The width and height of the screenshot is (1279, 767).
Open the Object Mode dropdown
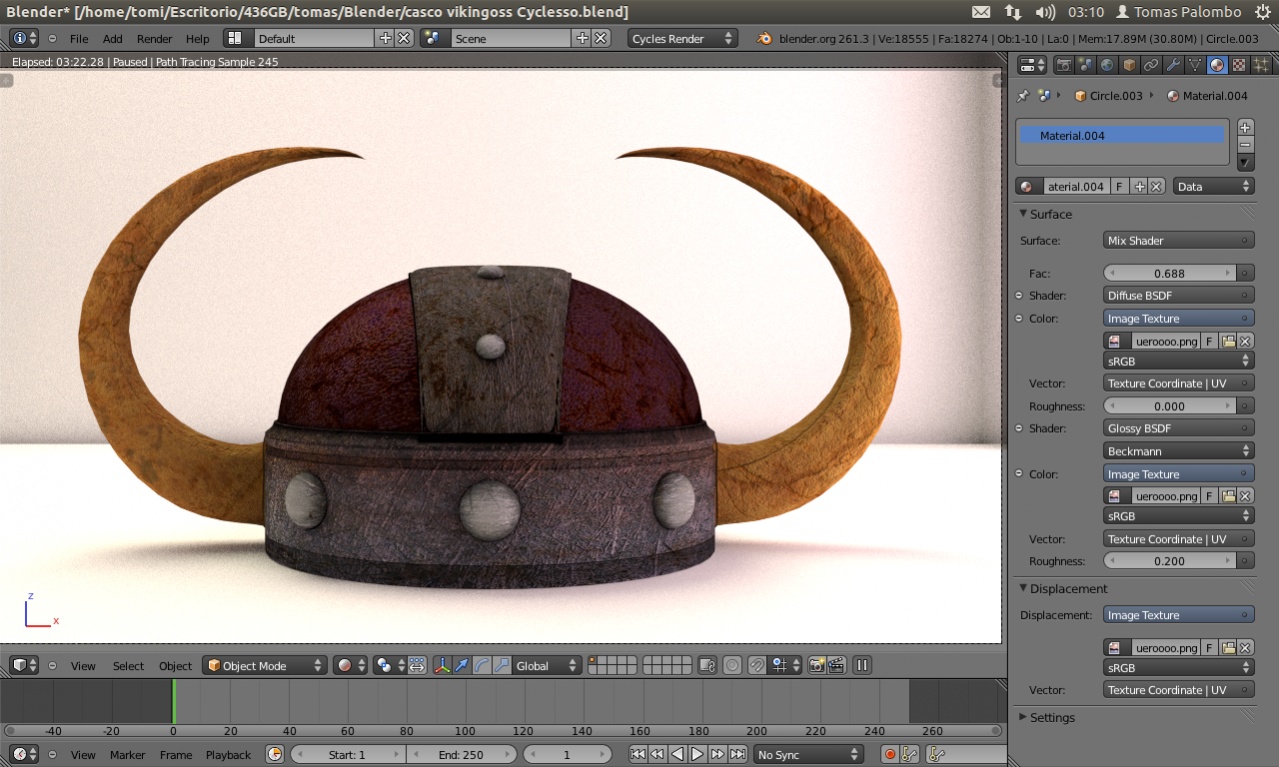[265, 665]
